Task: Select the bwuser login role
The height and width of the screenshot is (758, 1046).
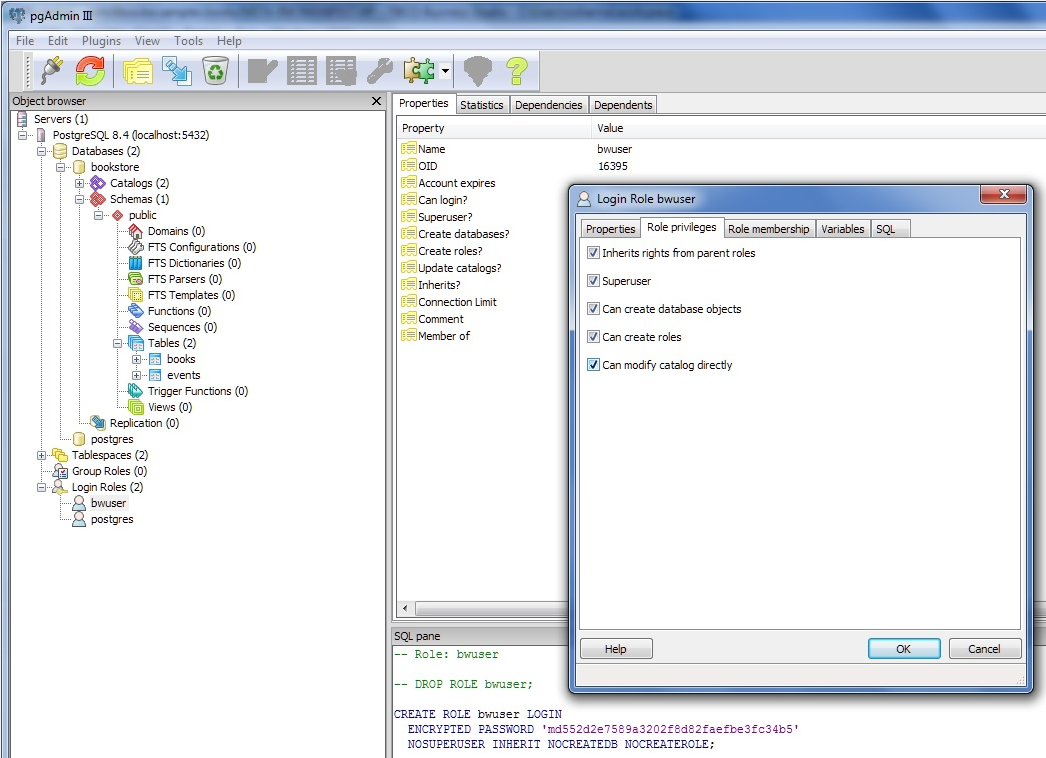Action: tap(108, 503)
